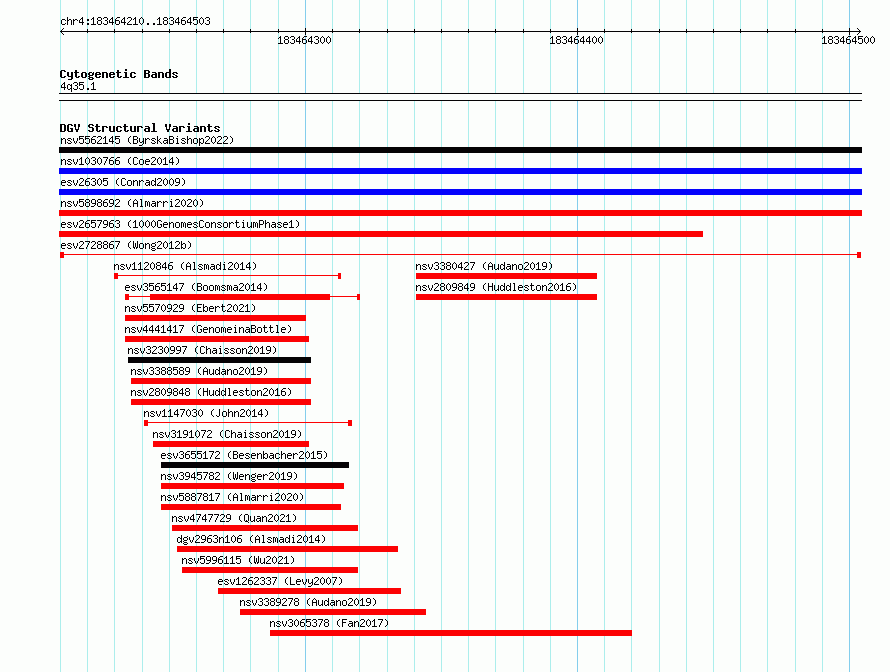This screenshot has height=672, width=890.
Task: Select the black nsv5562145 variant bar
Action: click(460, 150)
